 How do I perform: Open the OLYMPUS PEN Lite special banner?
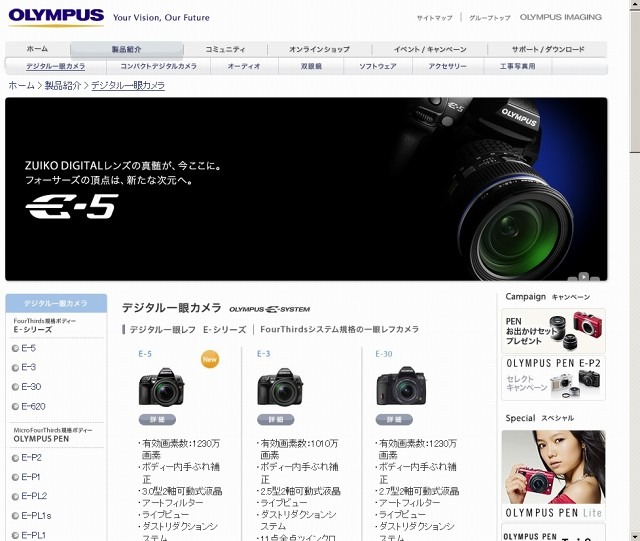(x=553, y=476)
